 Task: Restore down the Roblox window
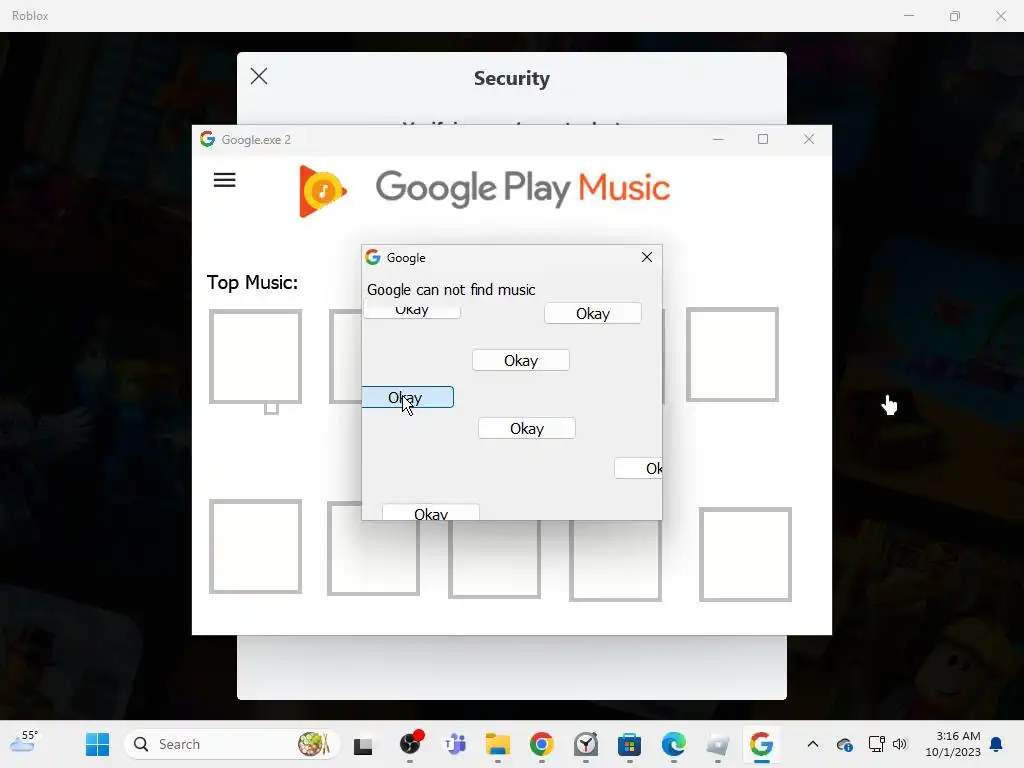955,16
